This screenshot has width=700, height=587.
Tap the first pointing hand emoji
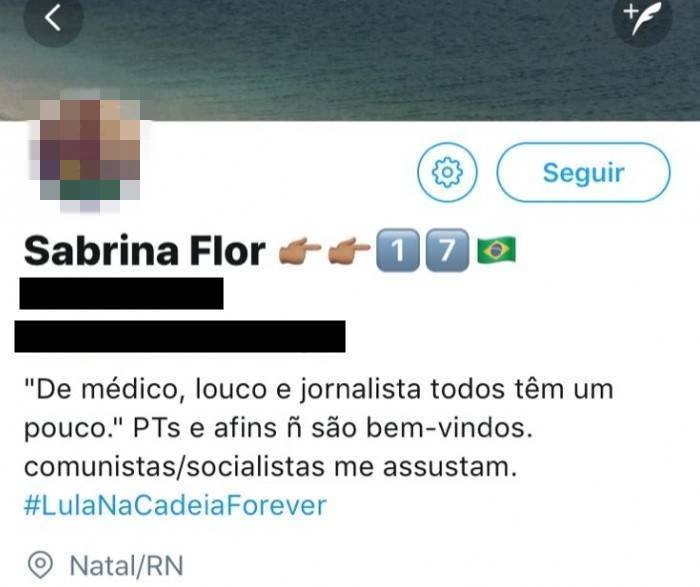[x=300, y=250]
